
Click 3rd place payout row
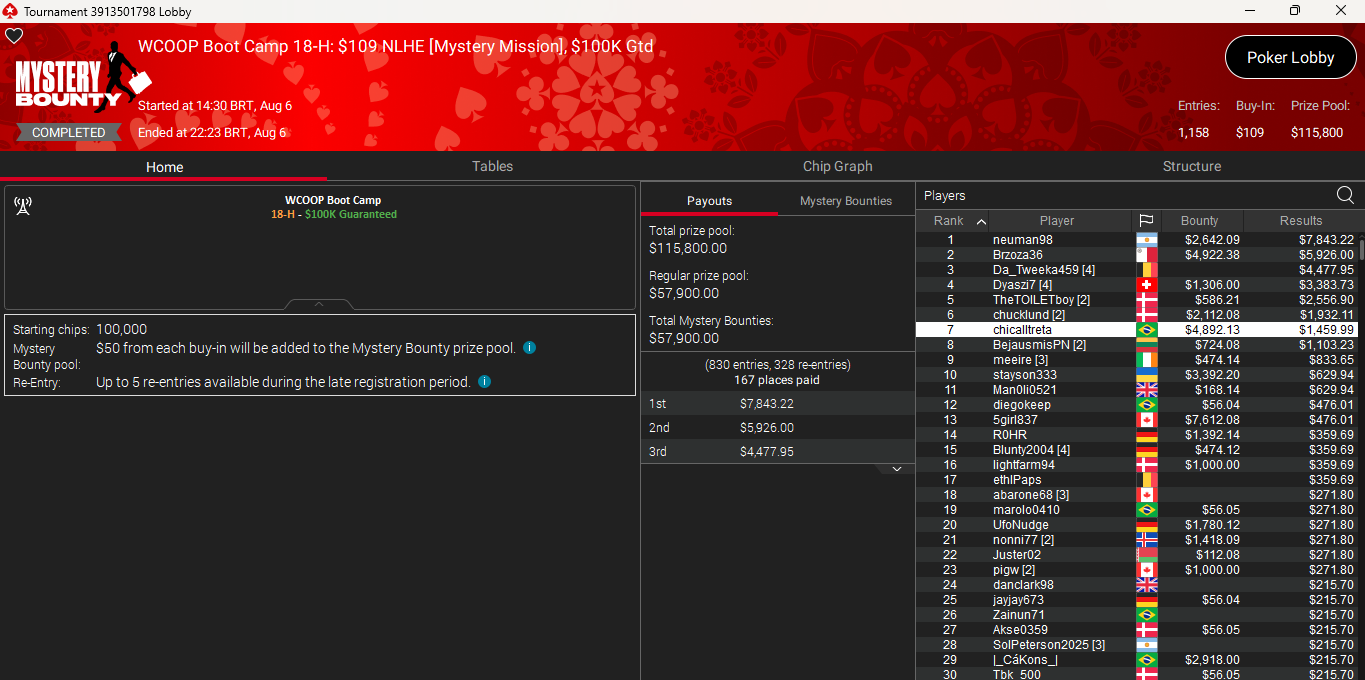coord(778,451)
